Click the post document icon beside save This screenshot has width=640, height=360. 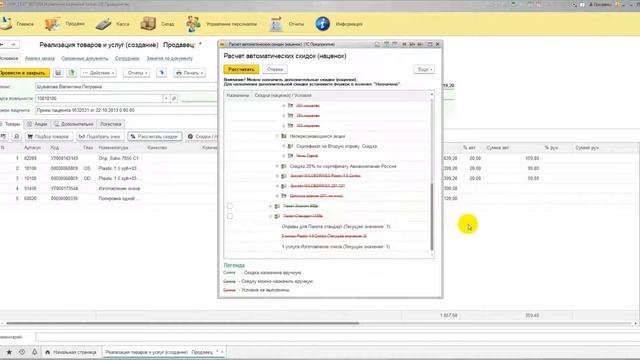[72, 73]
